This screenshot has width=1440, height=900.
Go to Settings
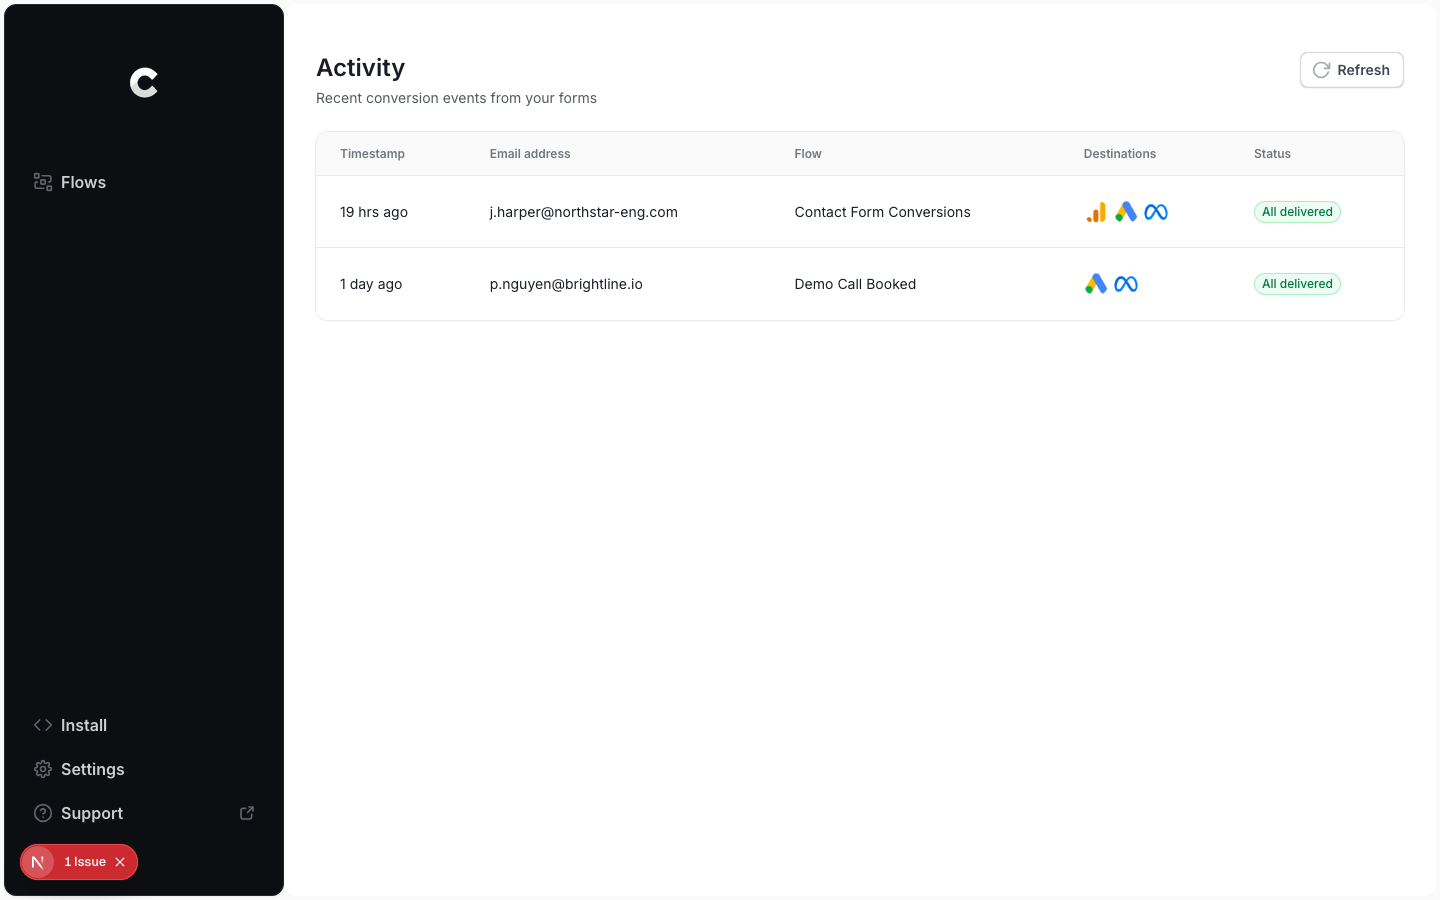[144, 769]
